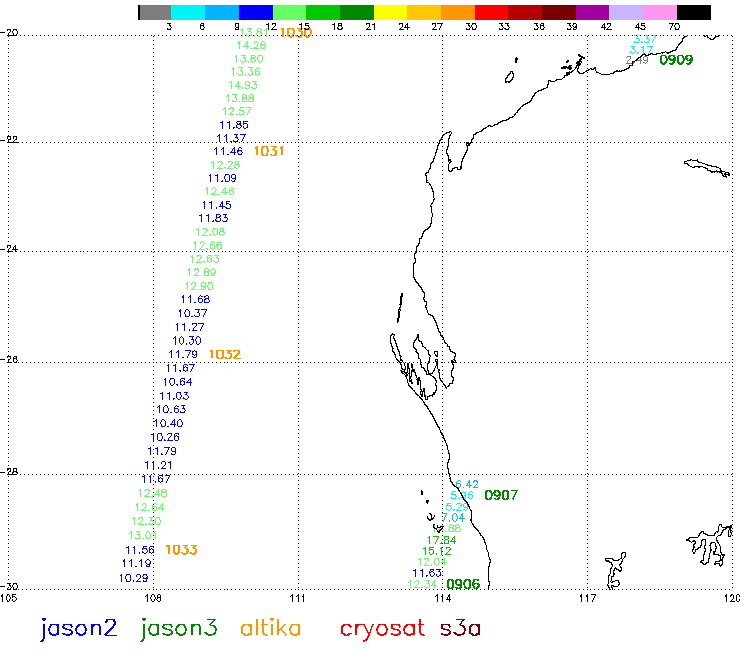Select the blue value 11.46
This screenshot has height=650, width=740.
click(x=228, y=152)
